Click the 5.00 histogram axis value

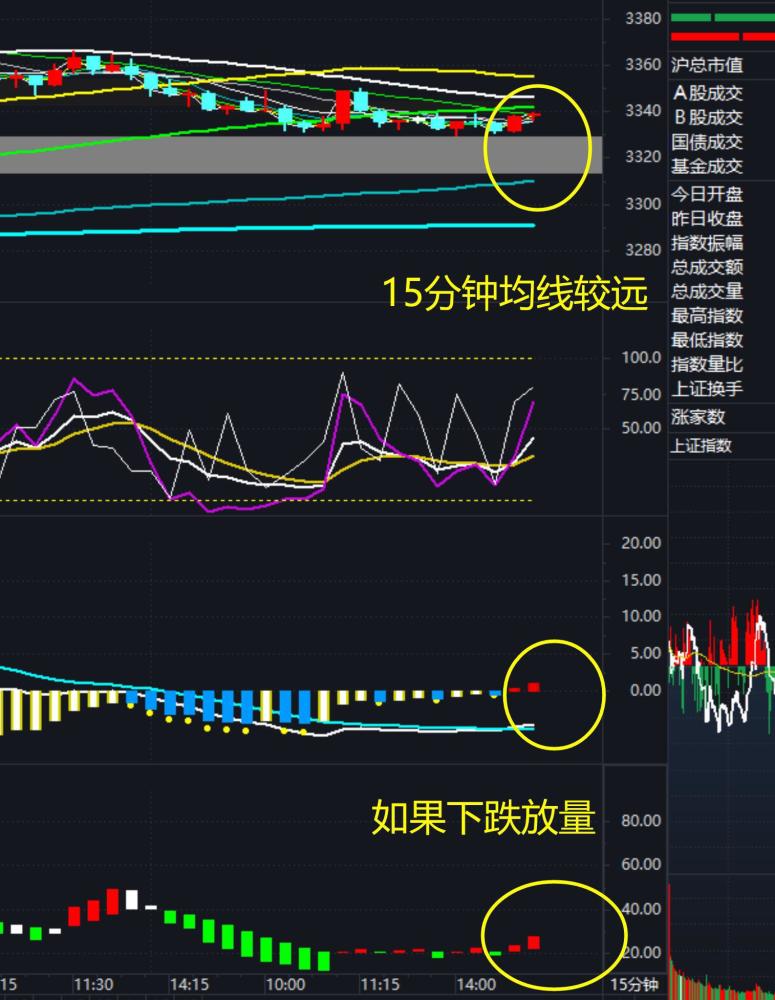click(646, 653)
